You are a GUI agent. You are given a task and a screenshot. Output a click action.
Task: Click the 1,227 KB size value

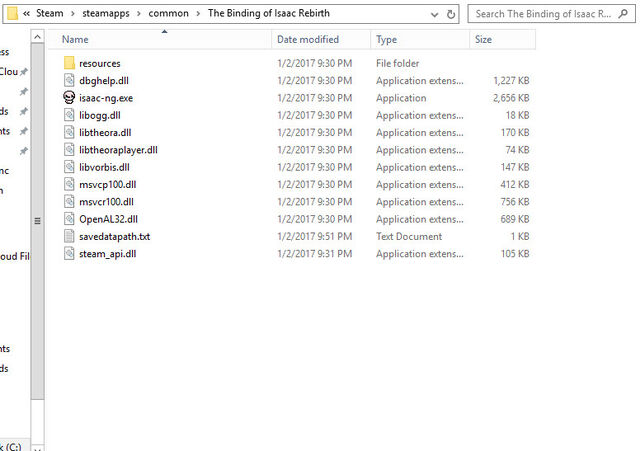pyautogui.click(x=511, y=81)
